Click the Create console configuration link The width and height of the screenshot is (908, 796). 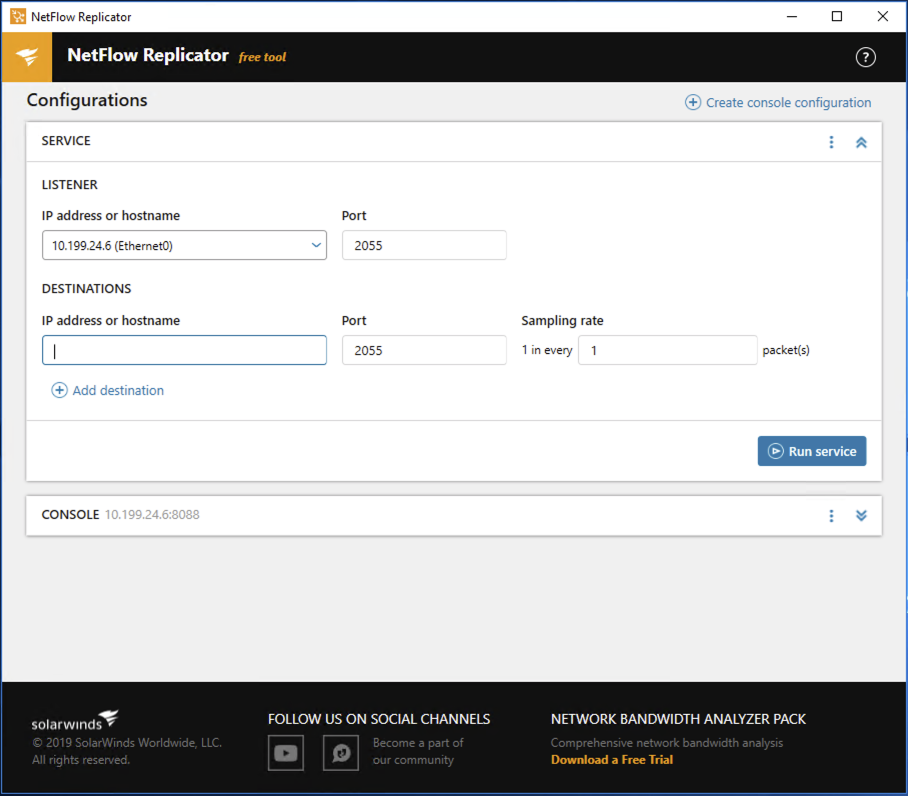tap(778, 102)
